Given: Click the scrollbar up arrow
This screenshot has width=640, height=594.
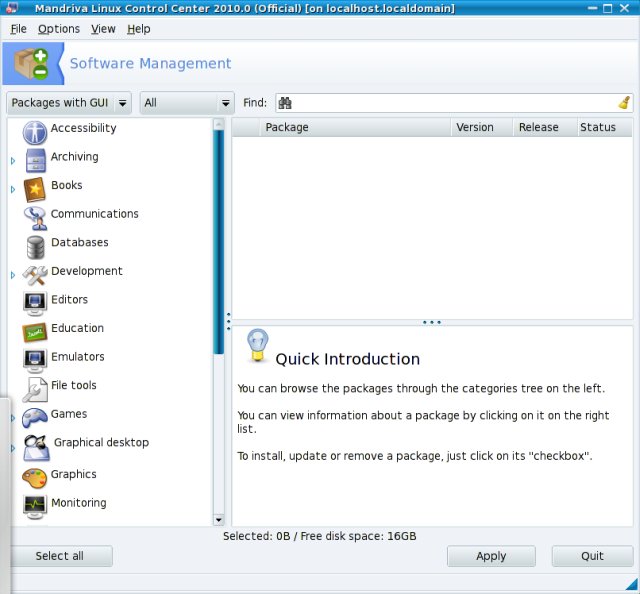Looking at the screenshot, I should 219,124.
